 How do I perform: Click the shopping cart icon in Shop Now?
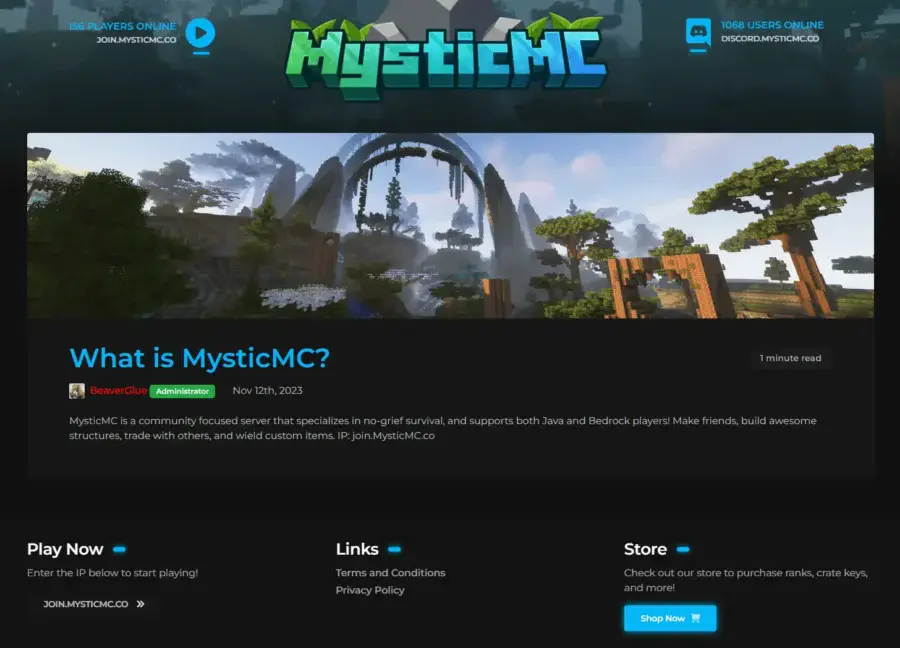coord(696,618)
